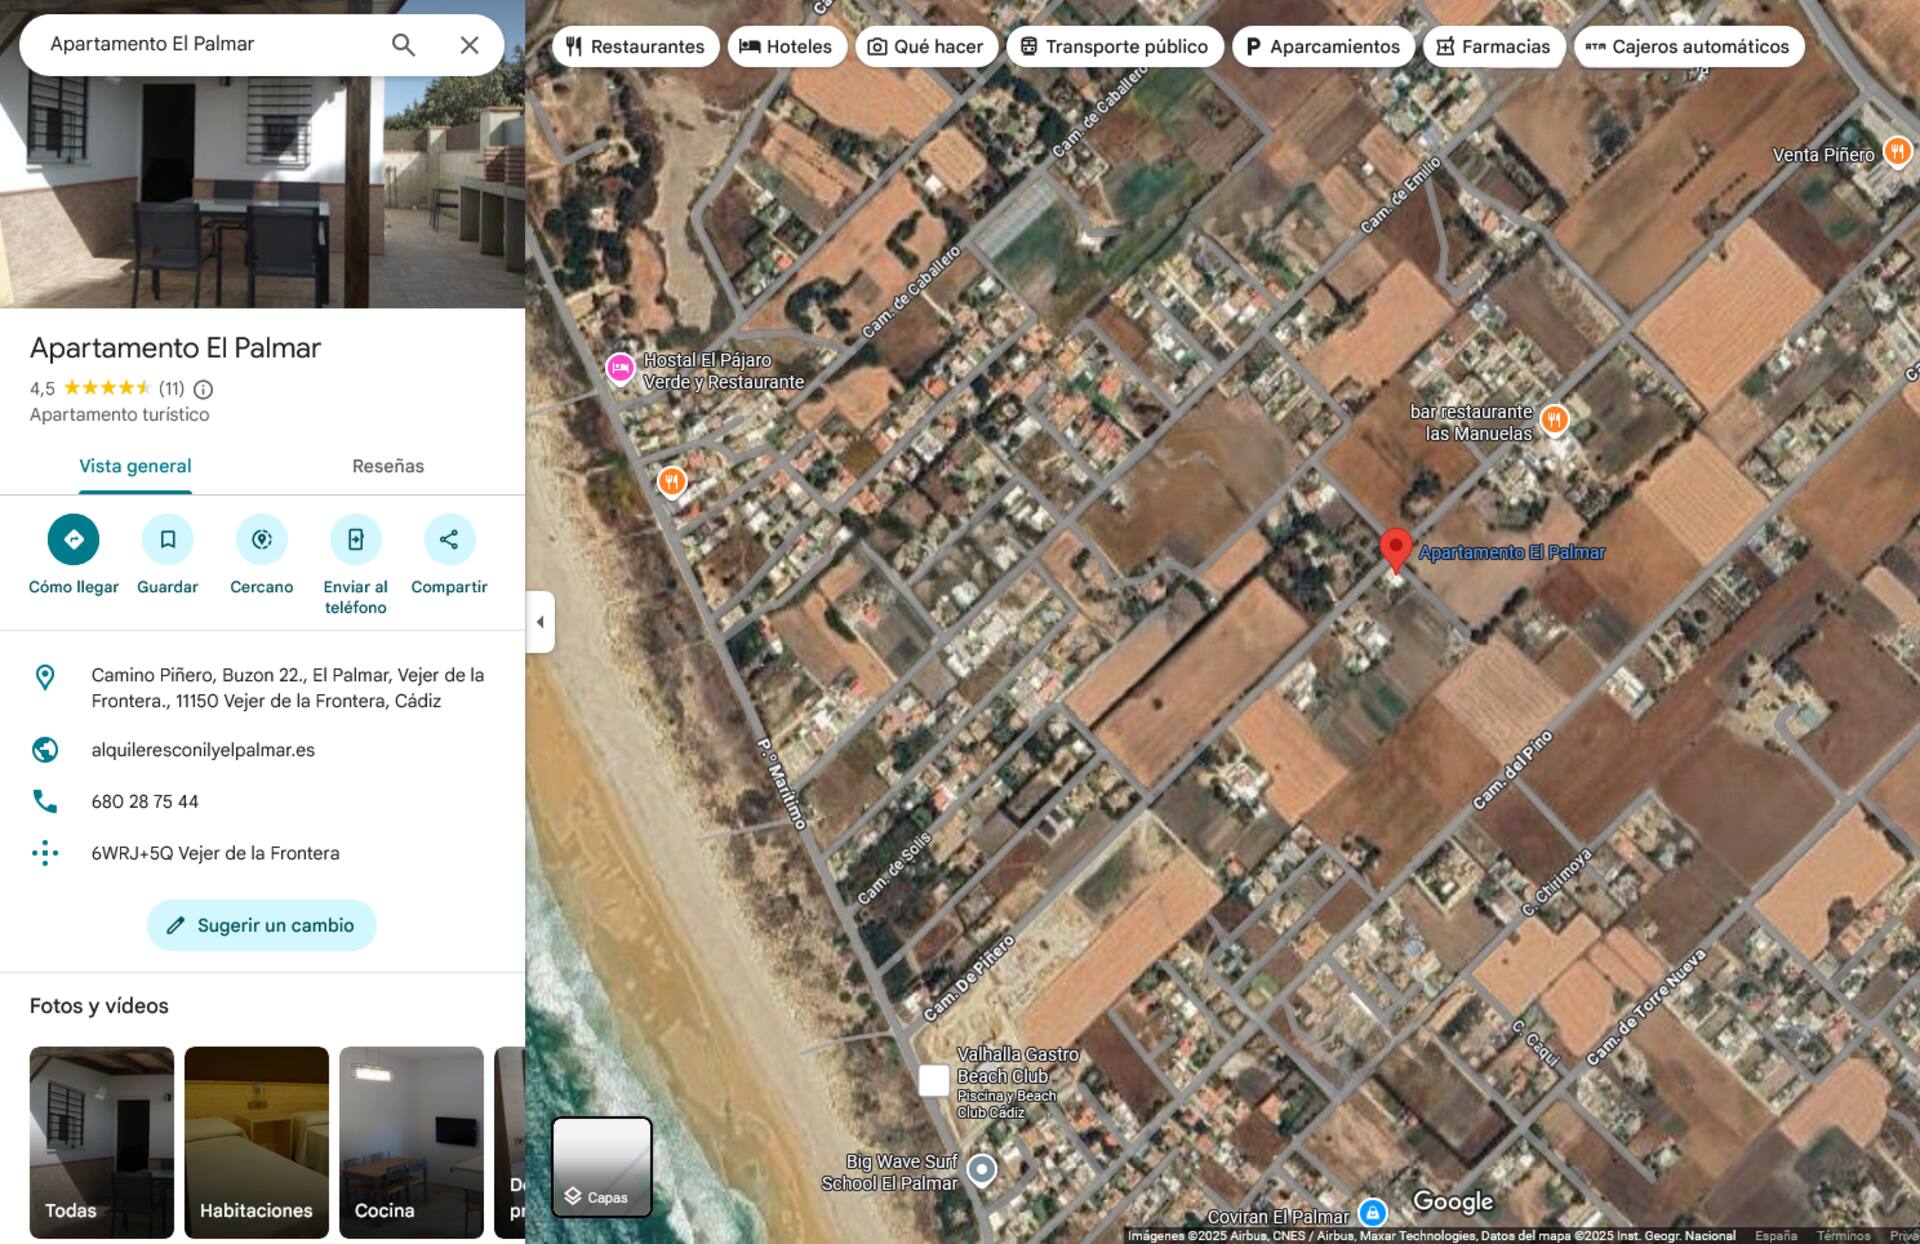Show Aparcamientos on the map
Screen dimensions: 1920x1244
[x=1322, y=47]
